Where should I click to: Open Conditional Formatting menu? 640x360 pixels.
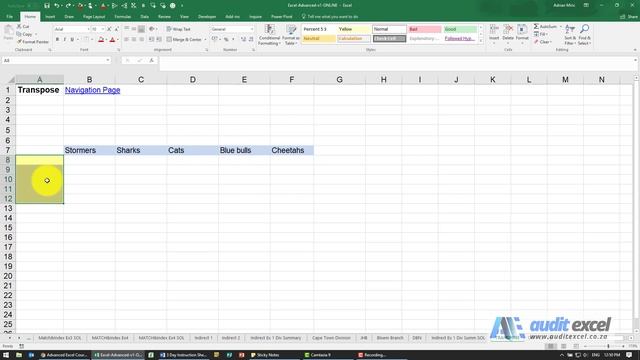[269, 35]
